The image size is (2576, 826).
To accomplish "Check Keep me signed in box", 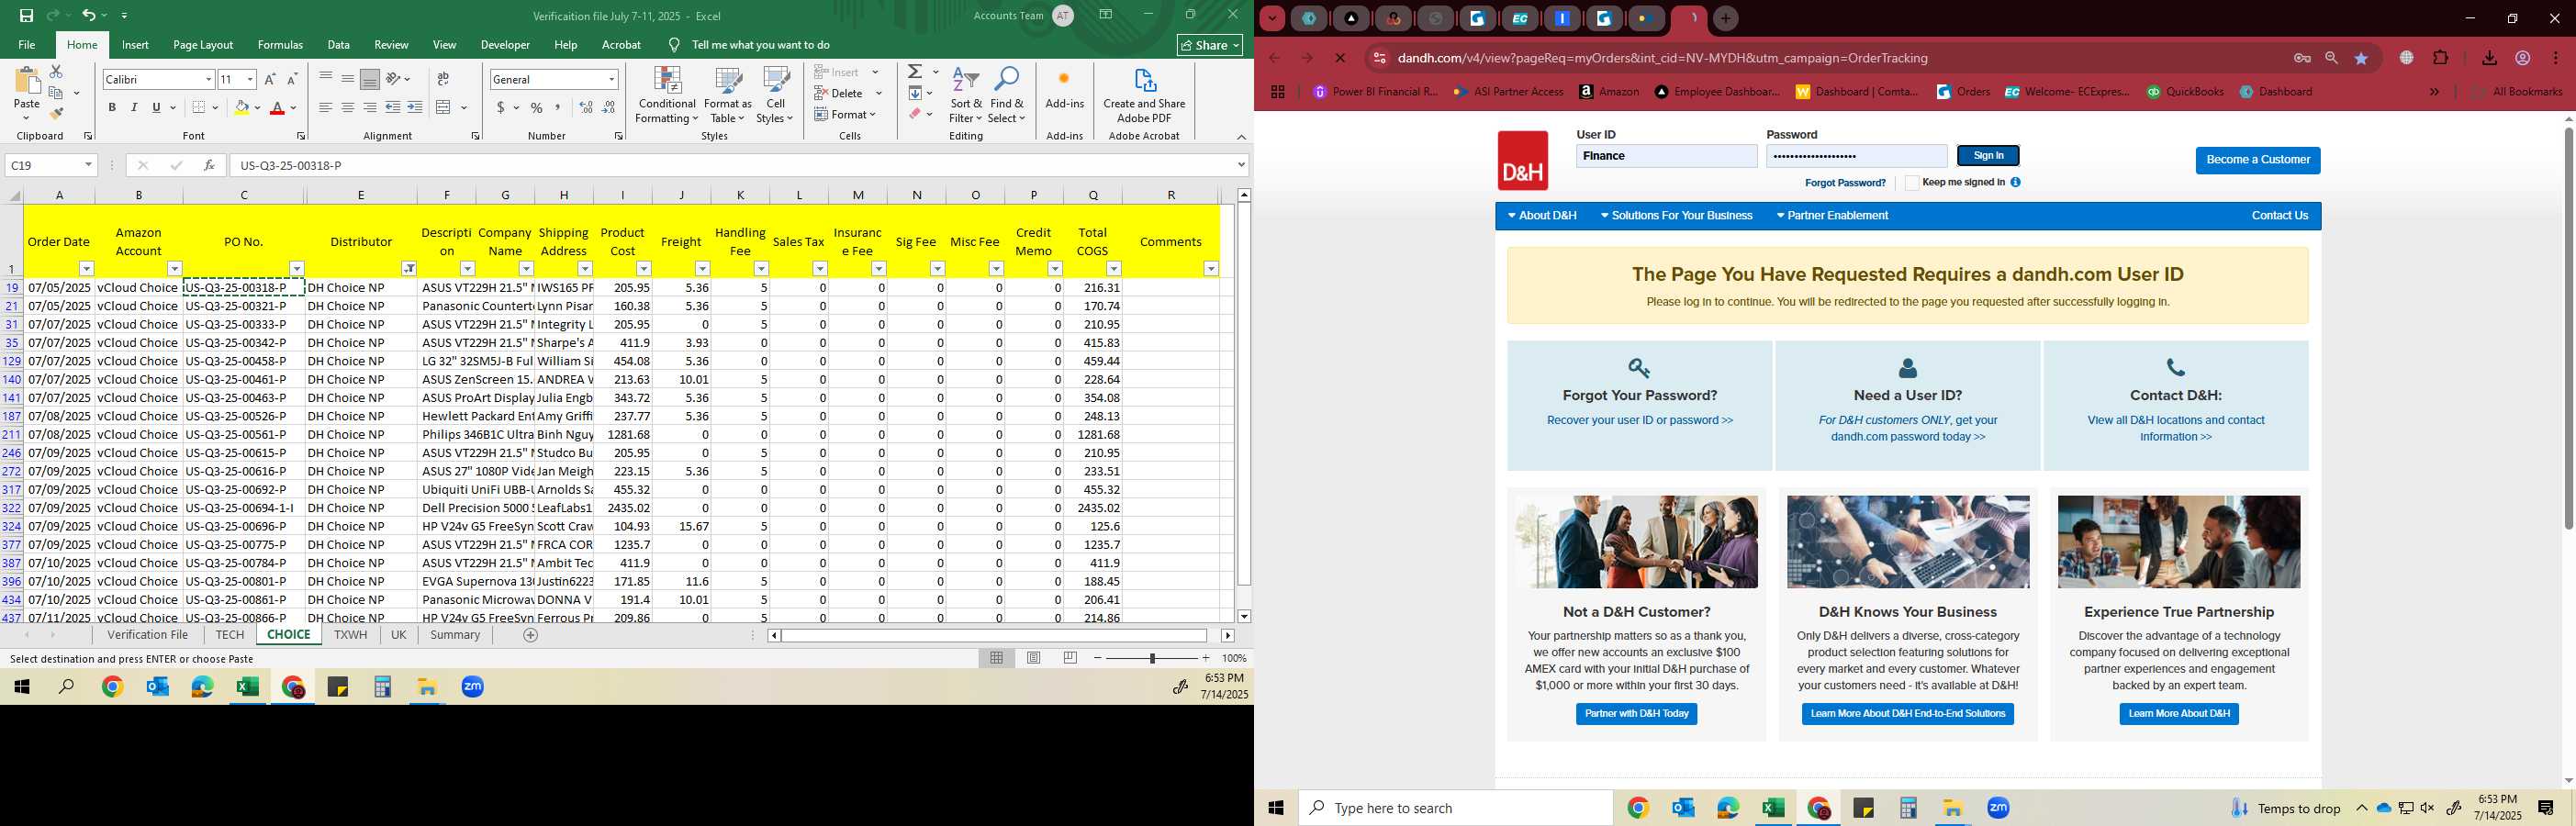I will tap(1911, 183).
